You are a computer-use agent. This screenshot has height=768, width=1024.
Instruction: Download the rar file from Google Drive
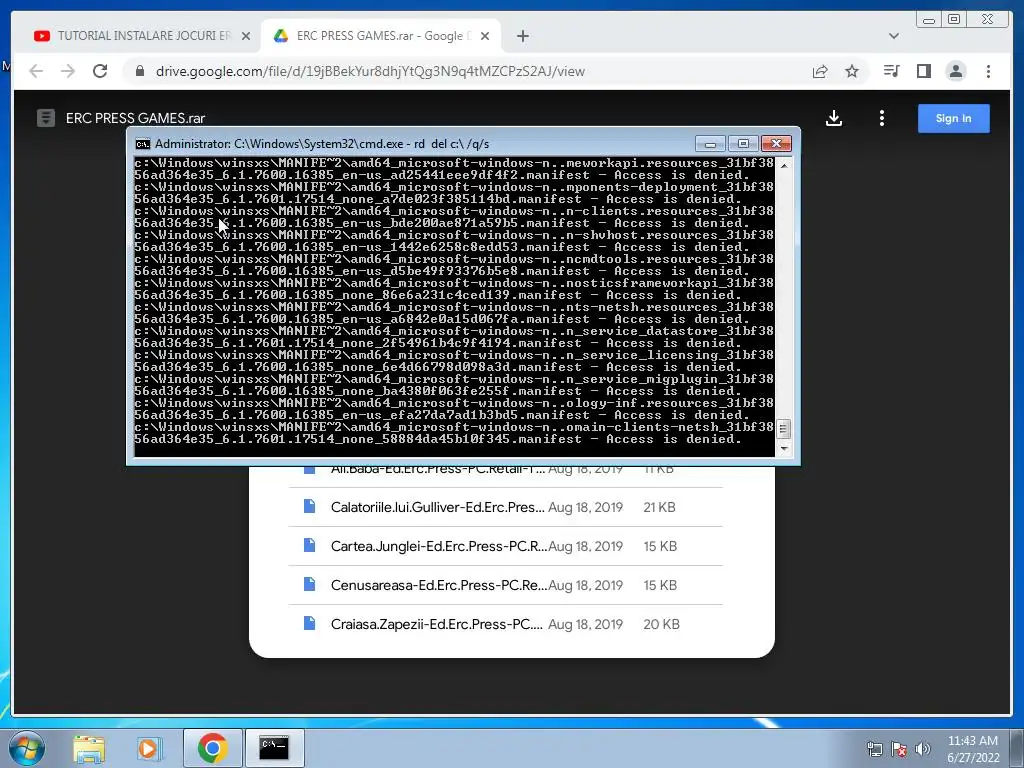click(833, 118)
